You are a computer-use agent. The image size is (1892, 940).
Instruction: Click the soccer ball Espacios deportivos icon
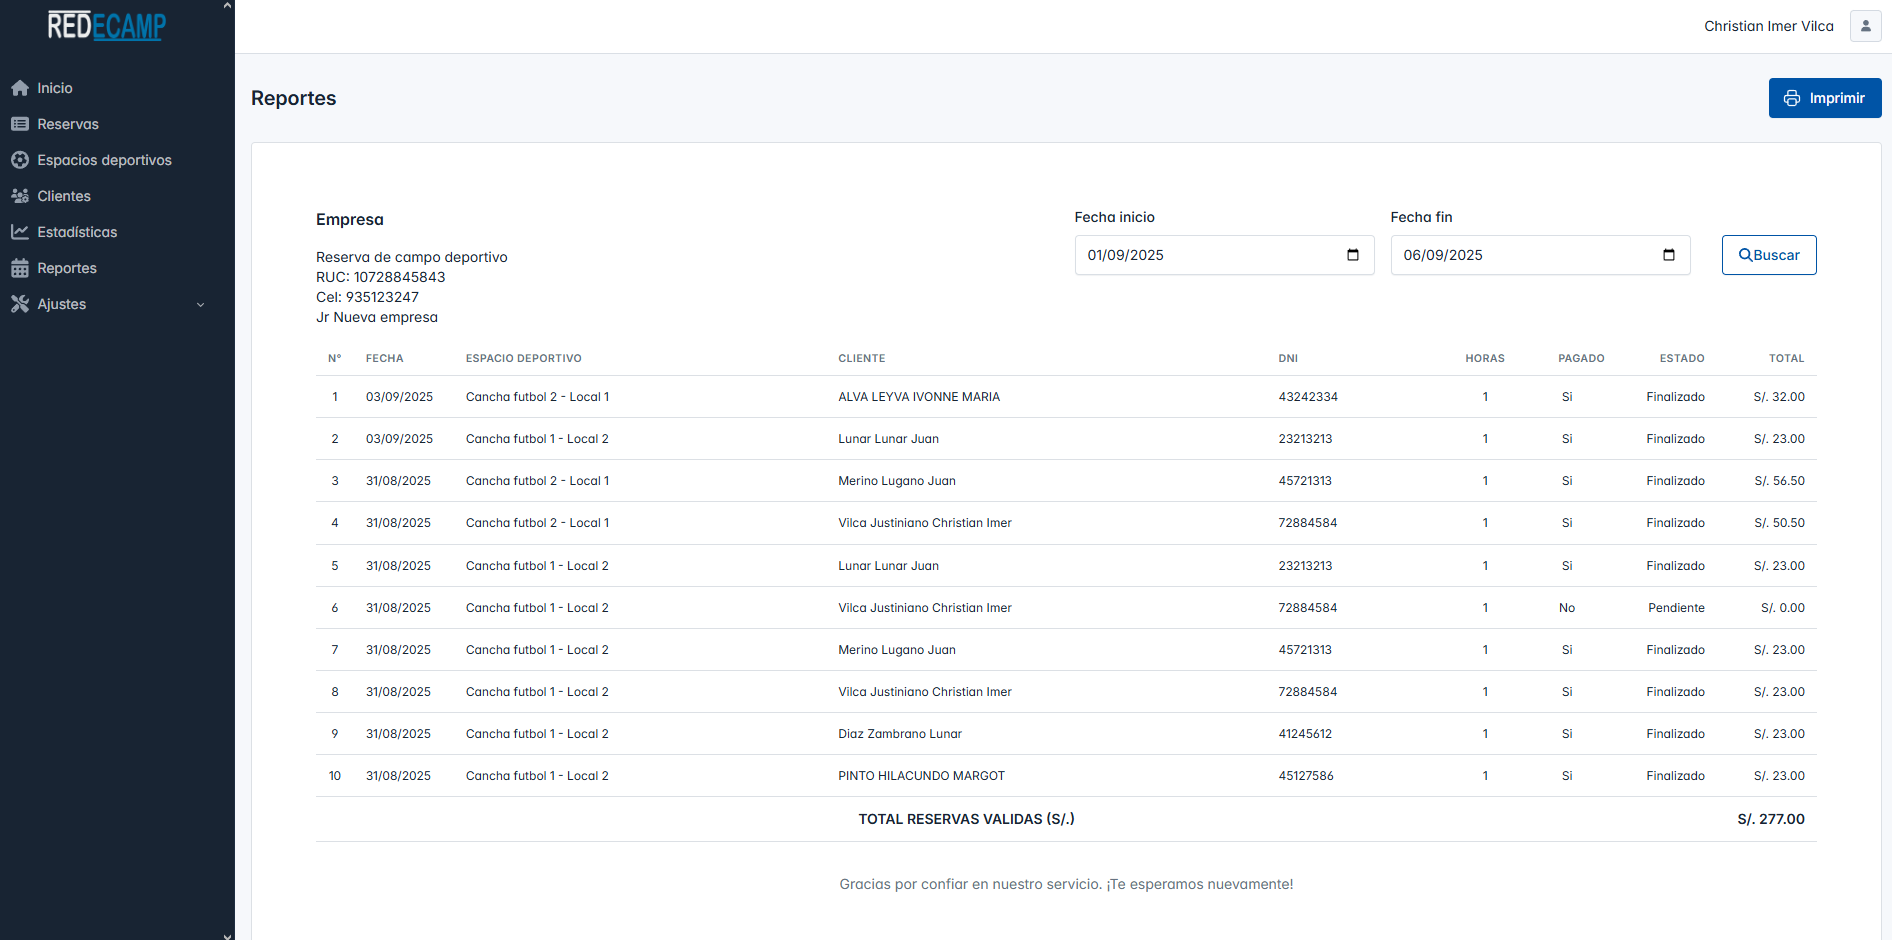point(20,160)
